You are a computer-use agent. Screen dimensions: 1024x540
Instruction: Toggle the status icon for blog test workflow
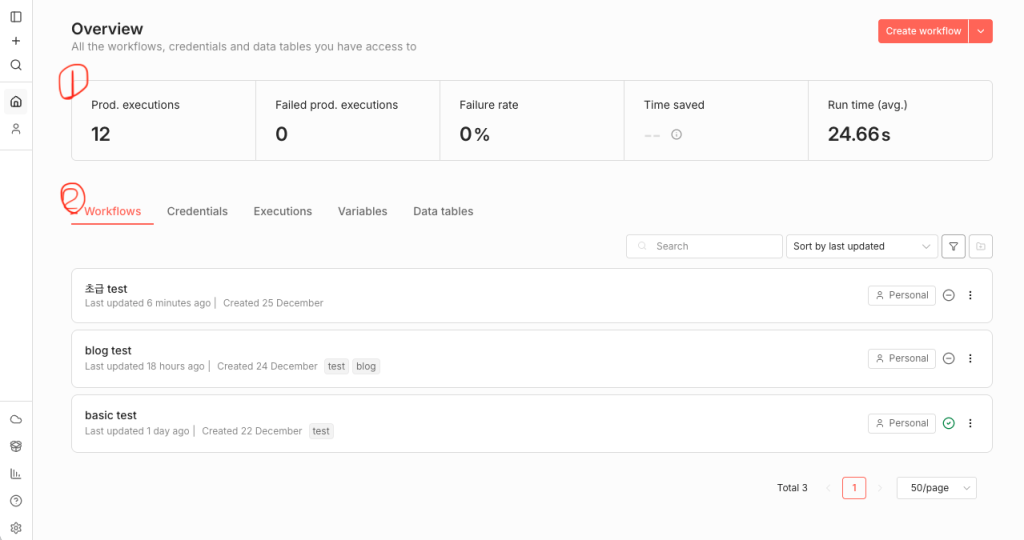pyautogui.click(x=949, y=358)
